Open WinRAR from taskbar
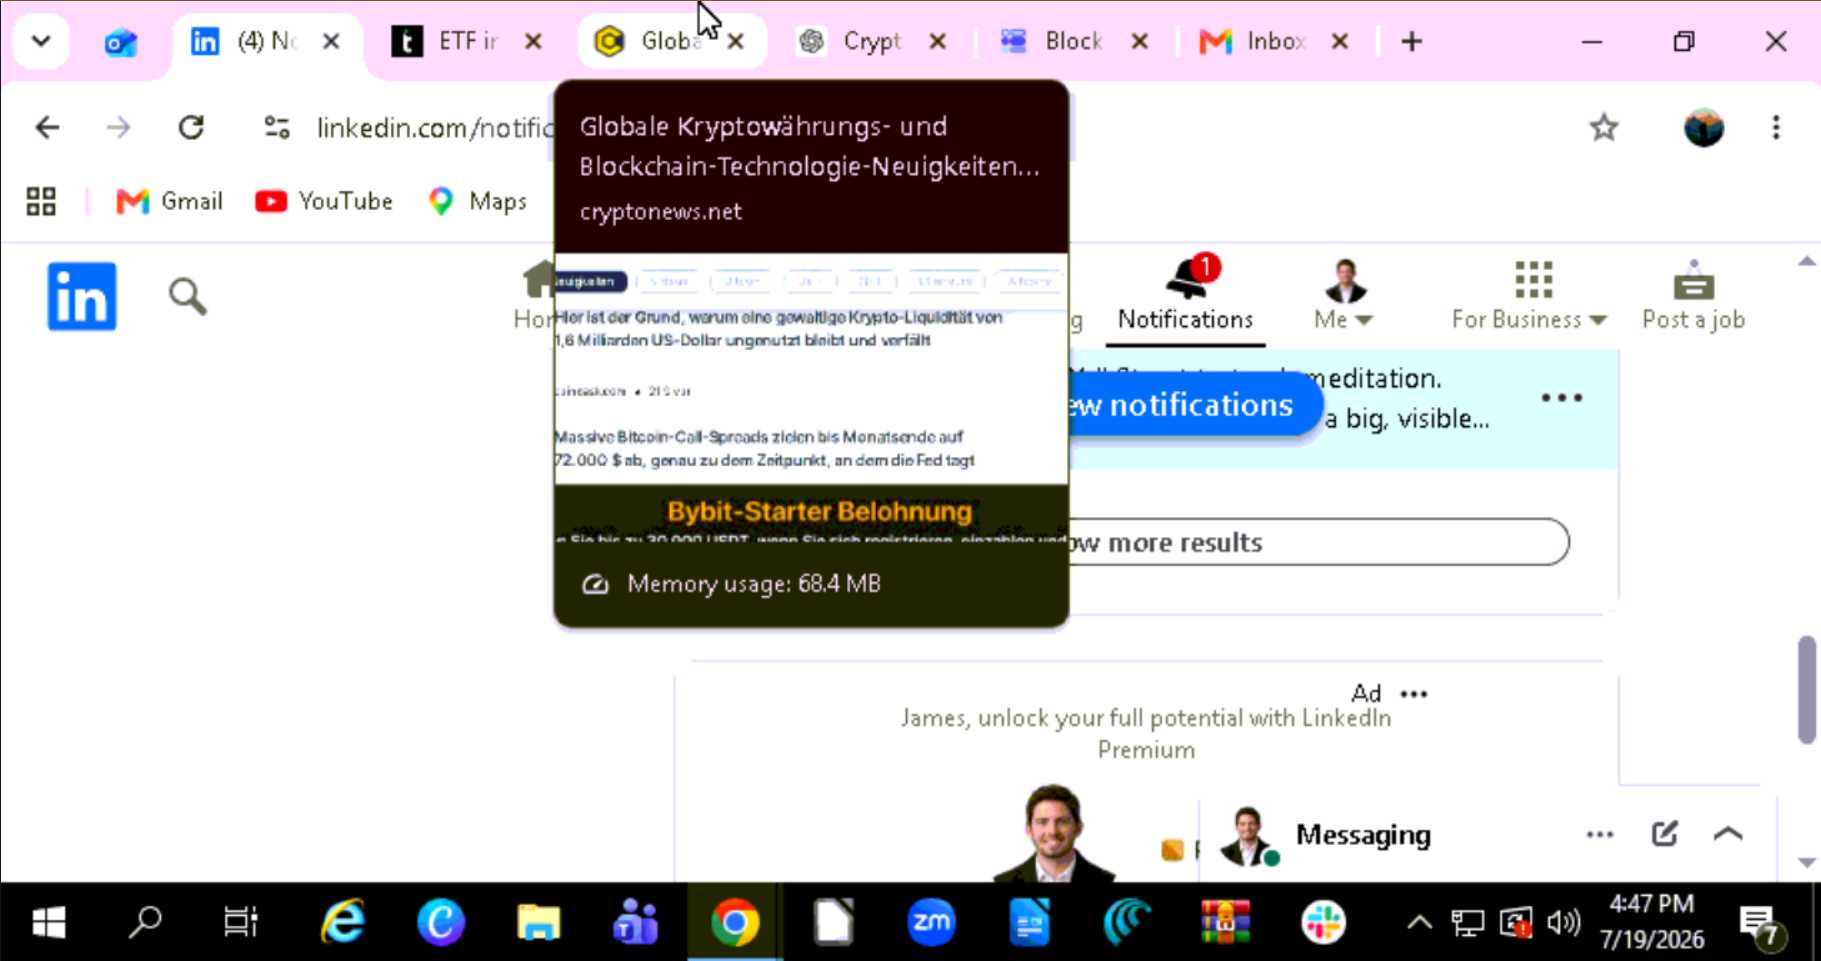Screen dimensions: 1821x961 click(1225, 922)
